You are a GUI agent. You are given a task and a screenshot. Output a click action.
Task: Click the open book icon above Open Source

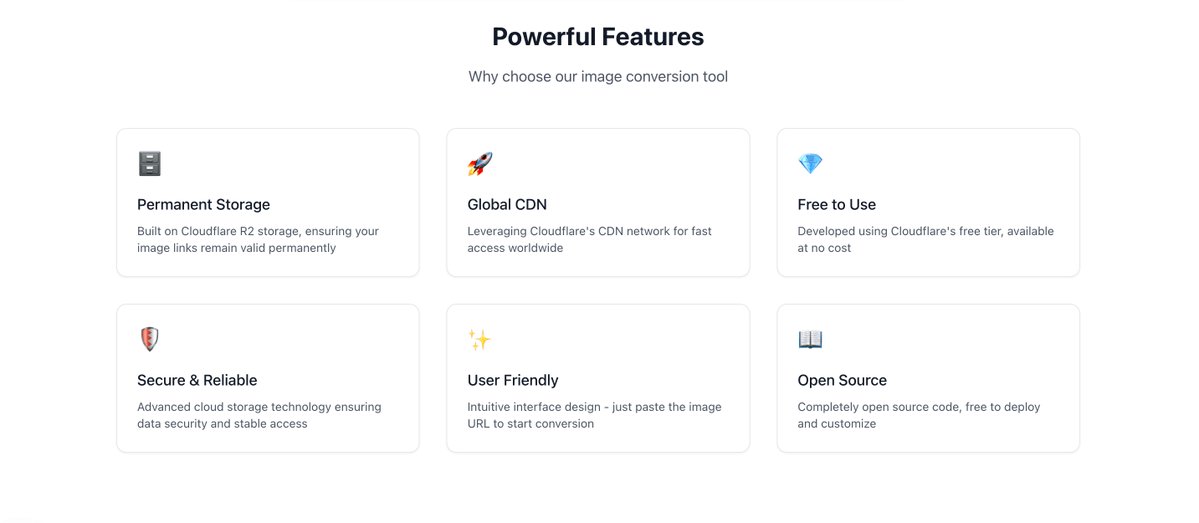pos(810,339)
